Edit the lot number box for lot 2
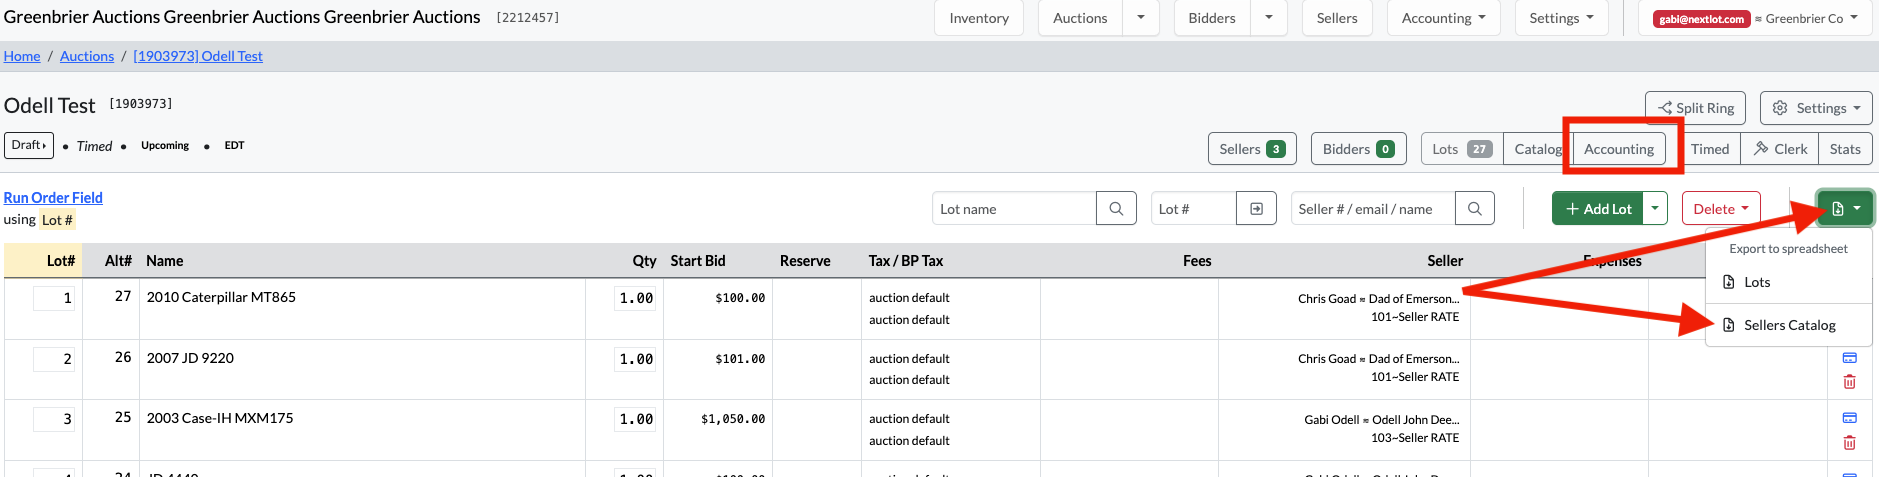This screenshot has width=1879, height=477. (x=54, y=359)
